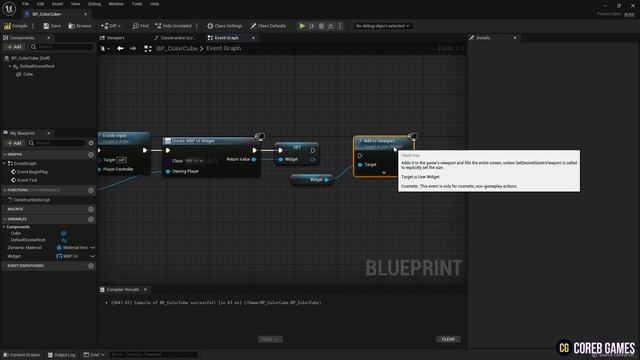Image resolution: width=640 pixels, height=360 pixels.
Task: Click the Unreal Engine logo icon
Action: [9, 8]
